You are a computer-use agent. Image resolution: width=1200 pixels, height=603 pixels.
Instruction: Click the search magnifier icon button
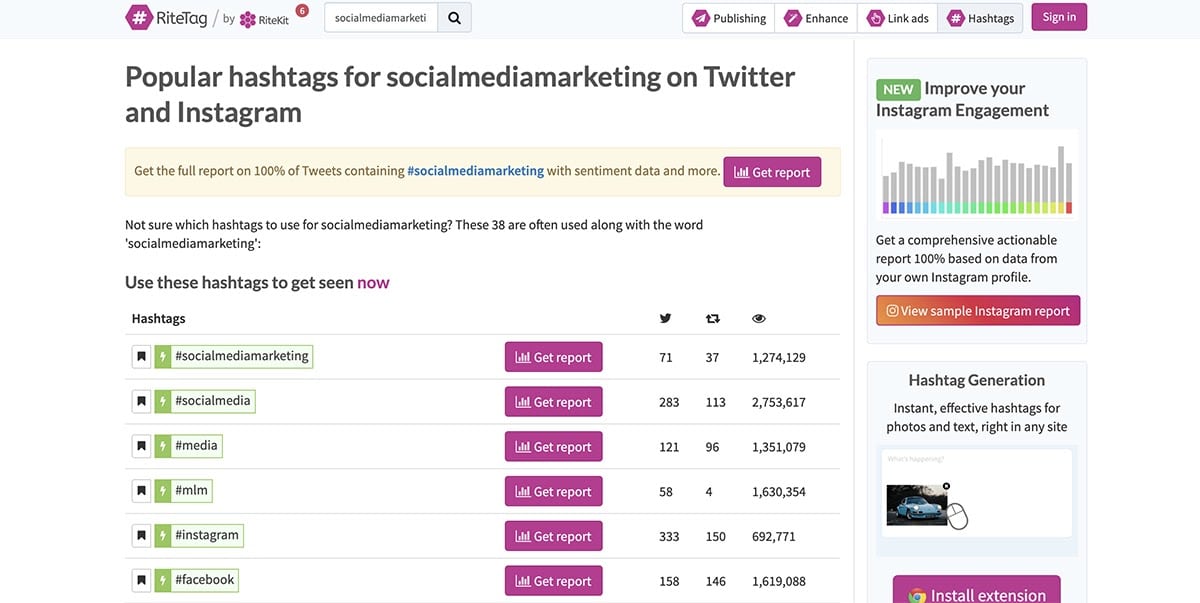click(454, 18)
